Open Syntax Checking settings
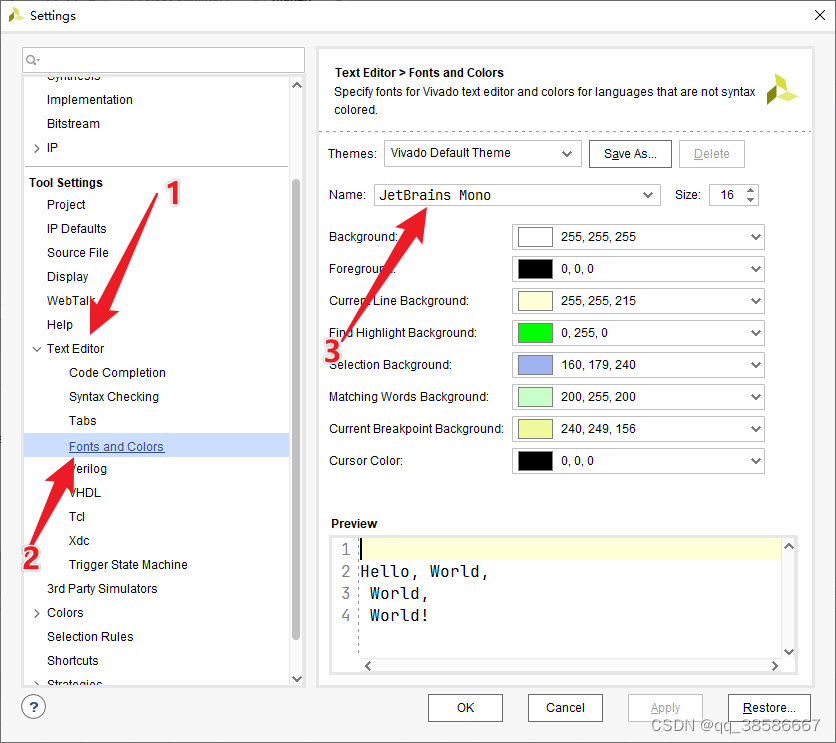Viewport: 836px width, 743px height. (114, 397)
